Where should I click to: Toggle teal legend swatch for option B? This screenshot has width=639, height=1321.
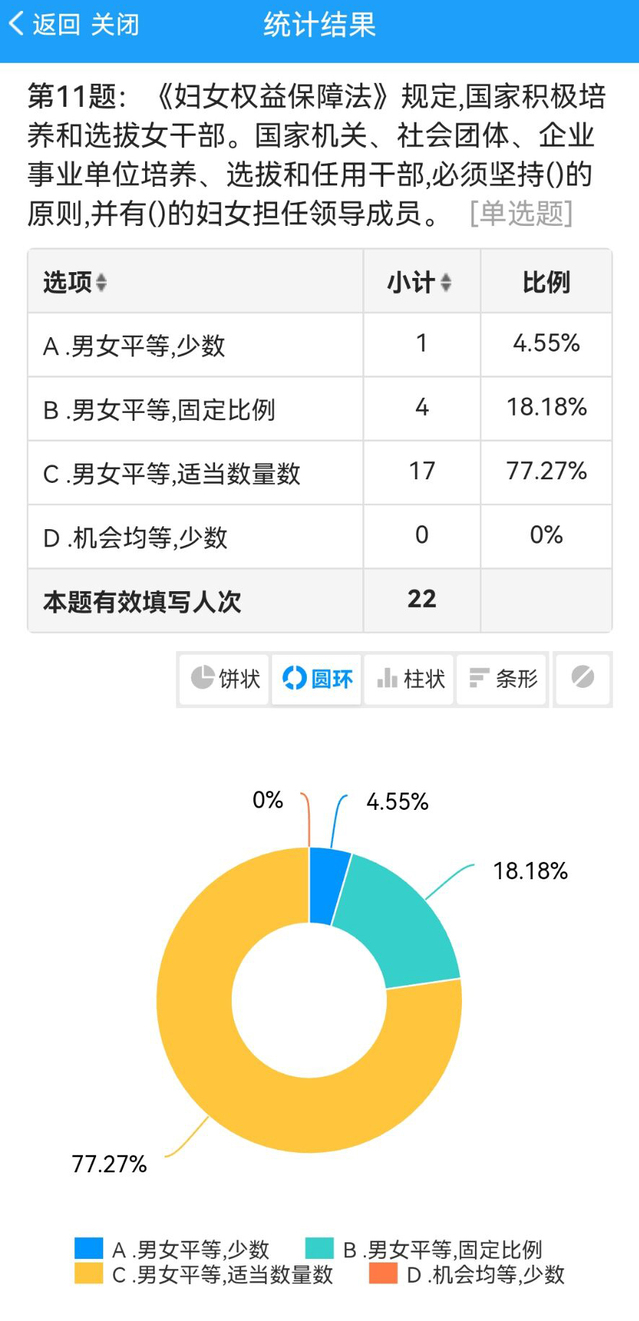(319, 1248)
